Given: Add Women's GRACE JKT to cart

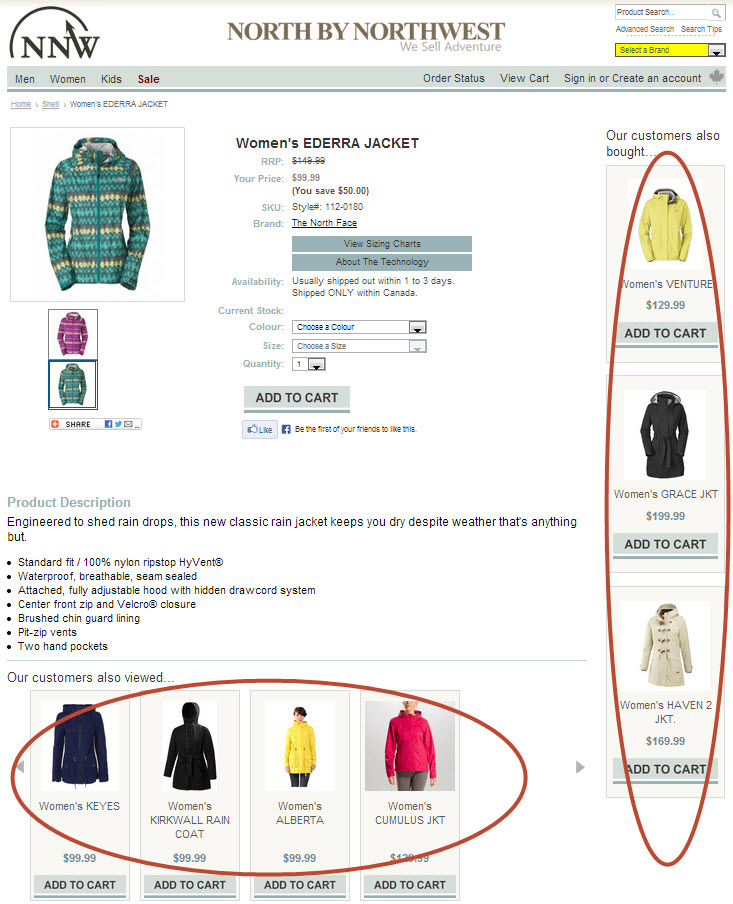Looking at the screenshot, I should click(x=665, y=545).
